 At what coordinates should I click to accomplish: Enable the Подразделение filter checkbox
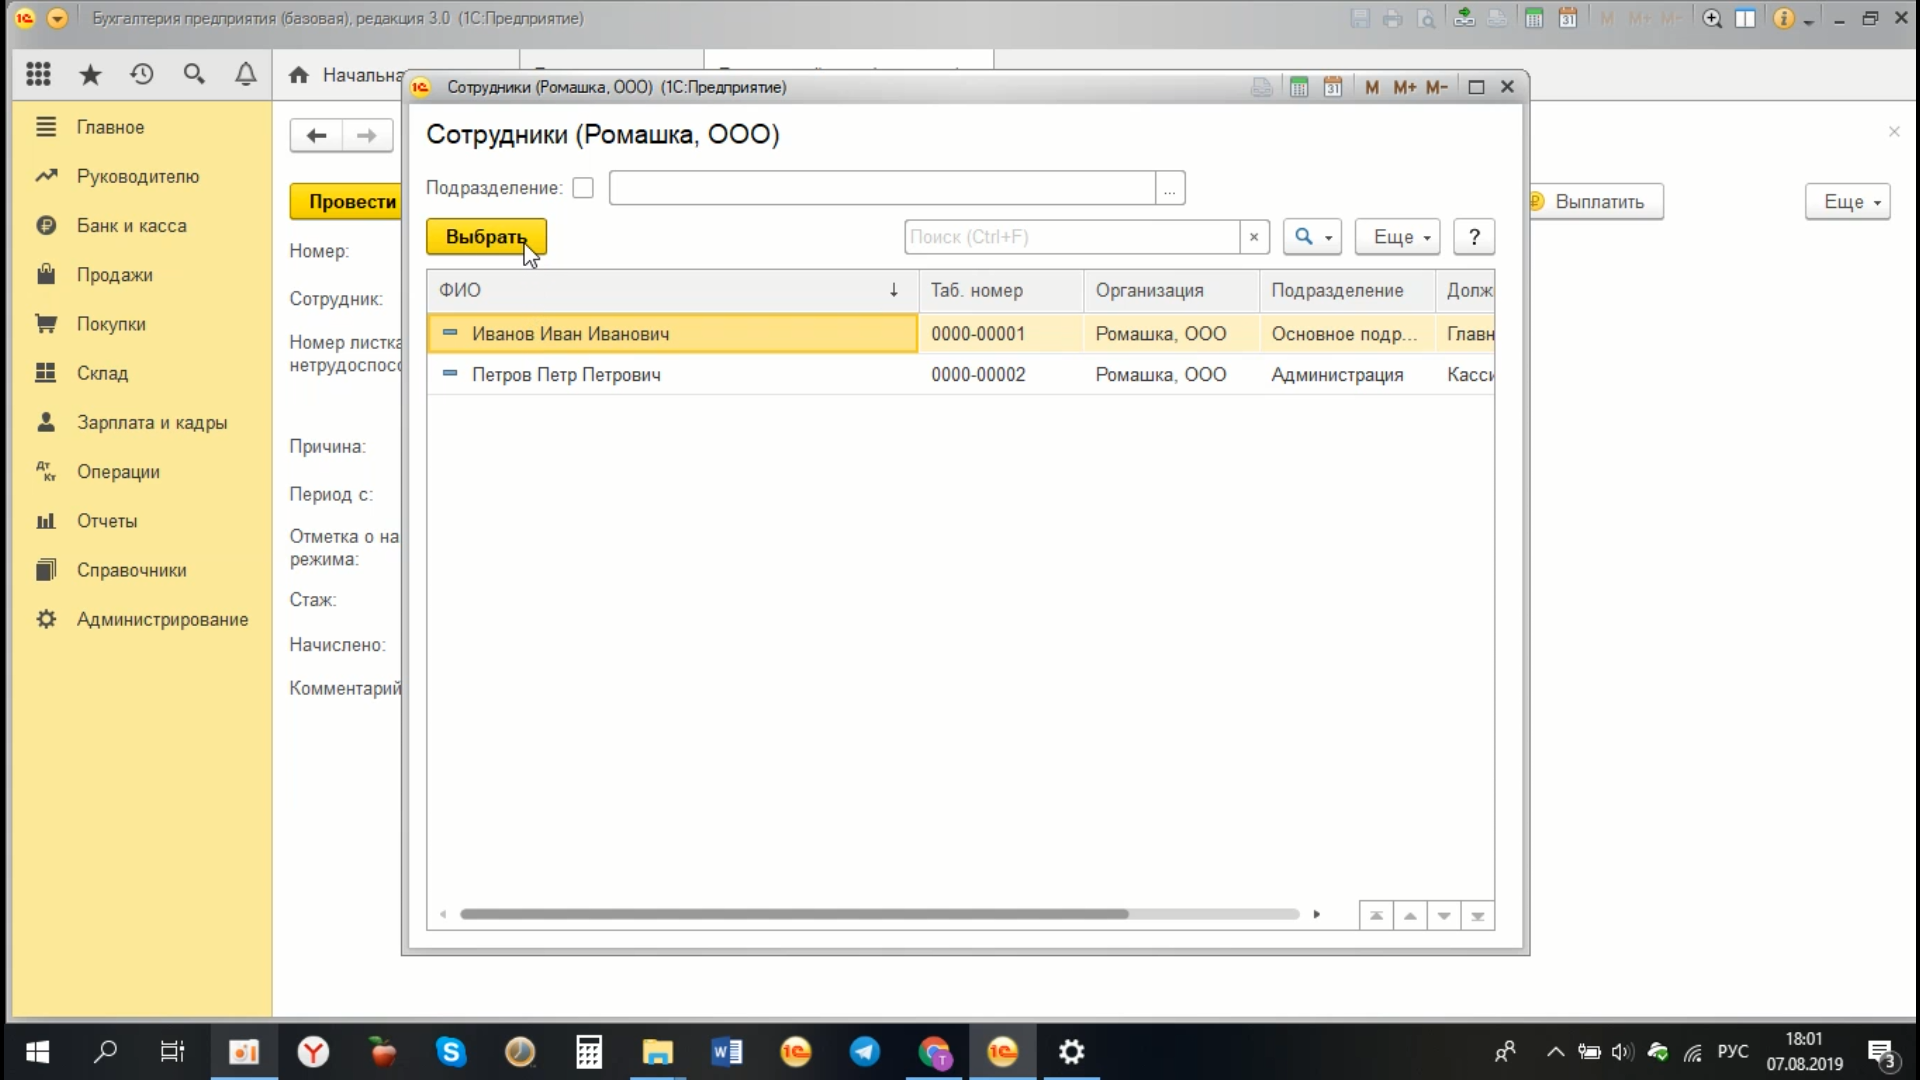(583, 188)
